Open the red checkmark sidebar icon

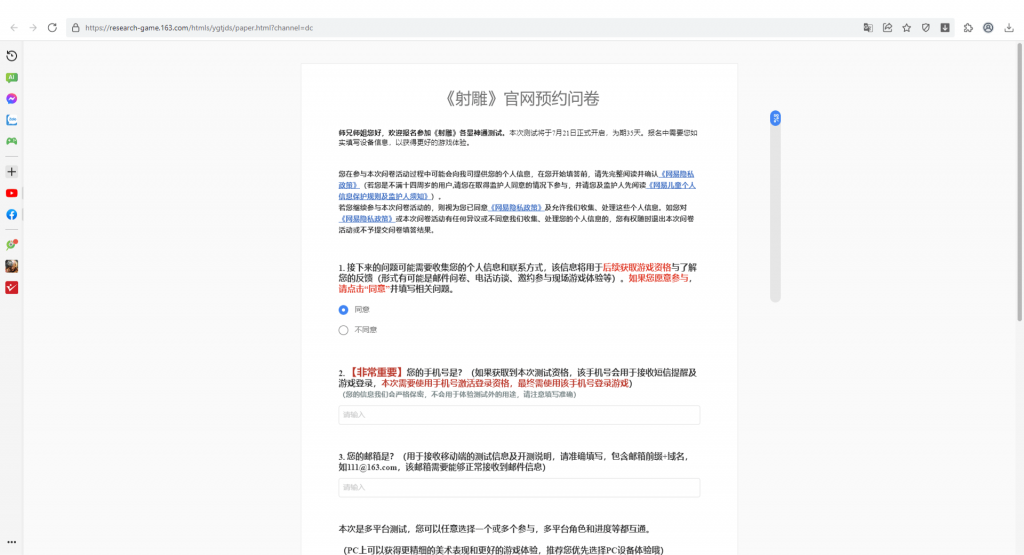point(12,288)
